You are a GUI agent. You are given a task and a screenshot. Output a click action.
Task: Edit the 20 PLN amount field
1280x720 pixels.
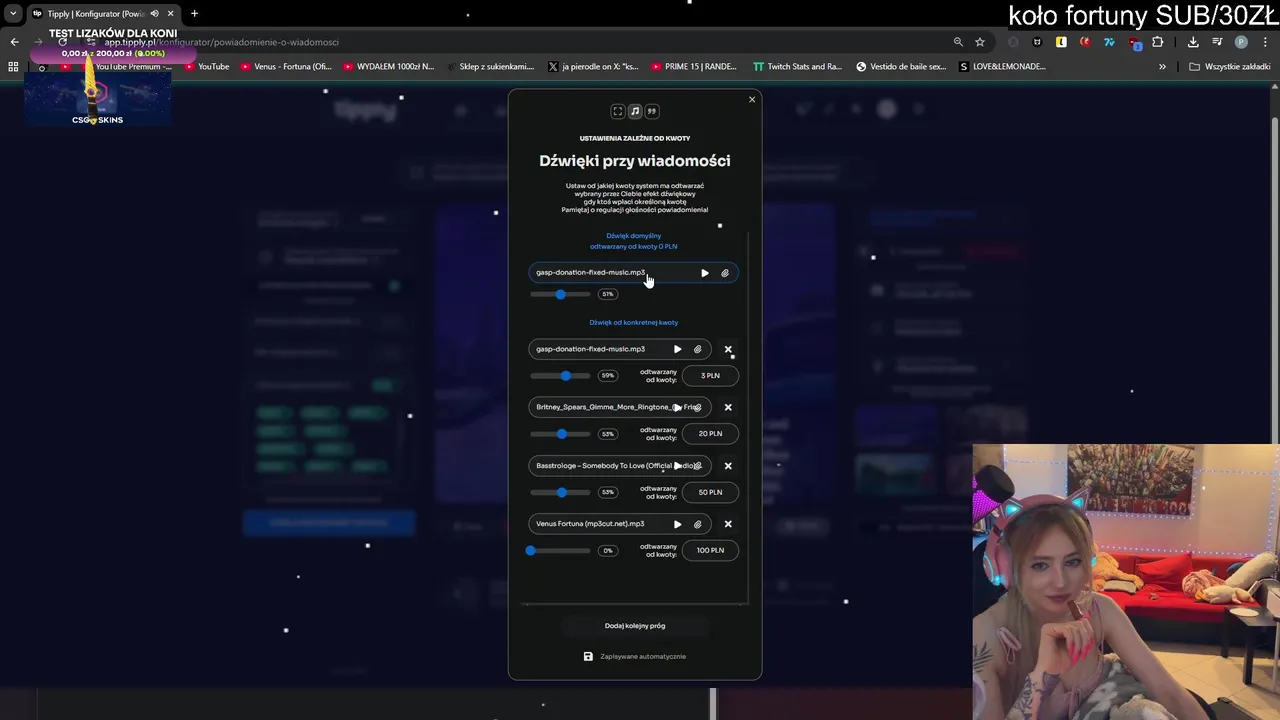(710, 434)
